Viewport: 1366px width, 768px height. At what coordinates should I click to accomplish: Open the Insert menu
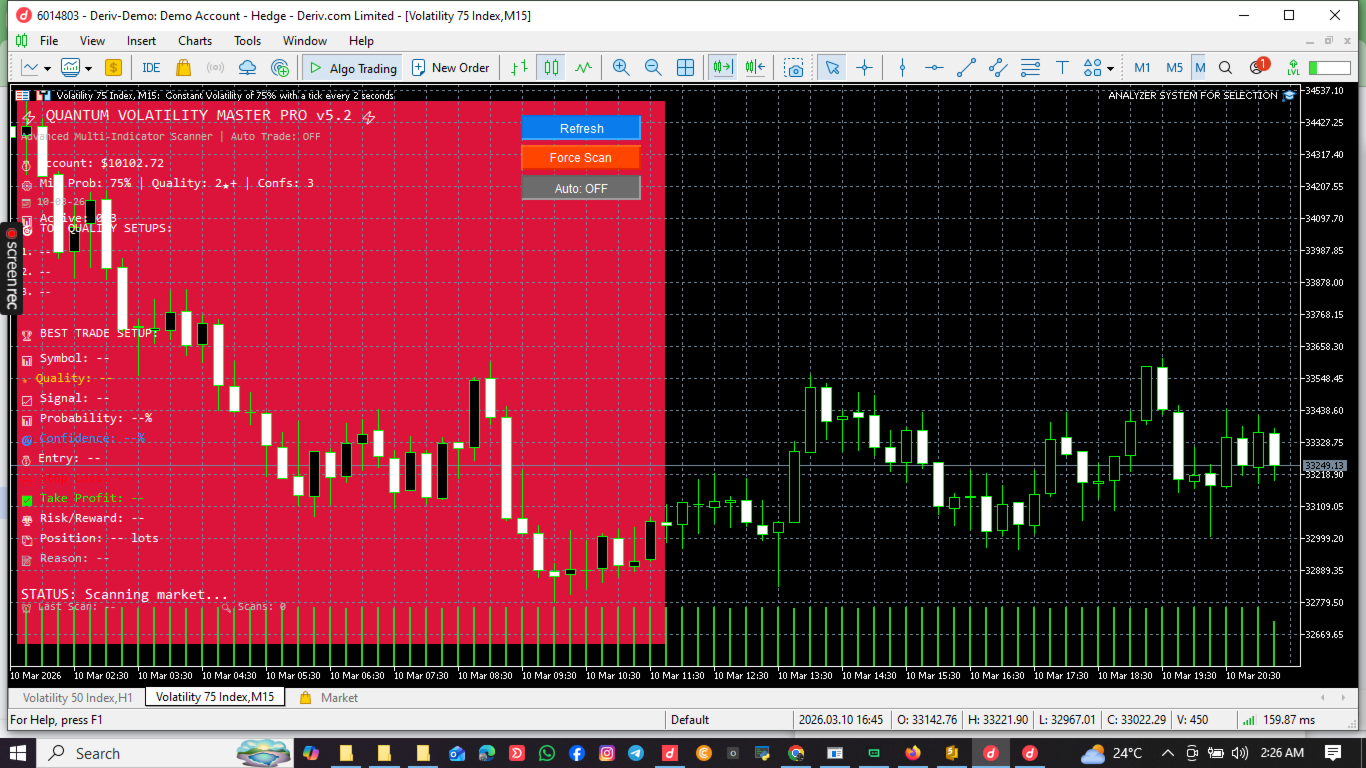(141, 41)
